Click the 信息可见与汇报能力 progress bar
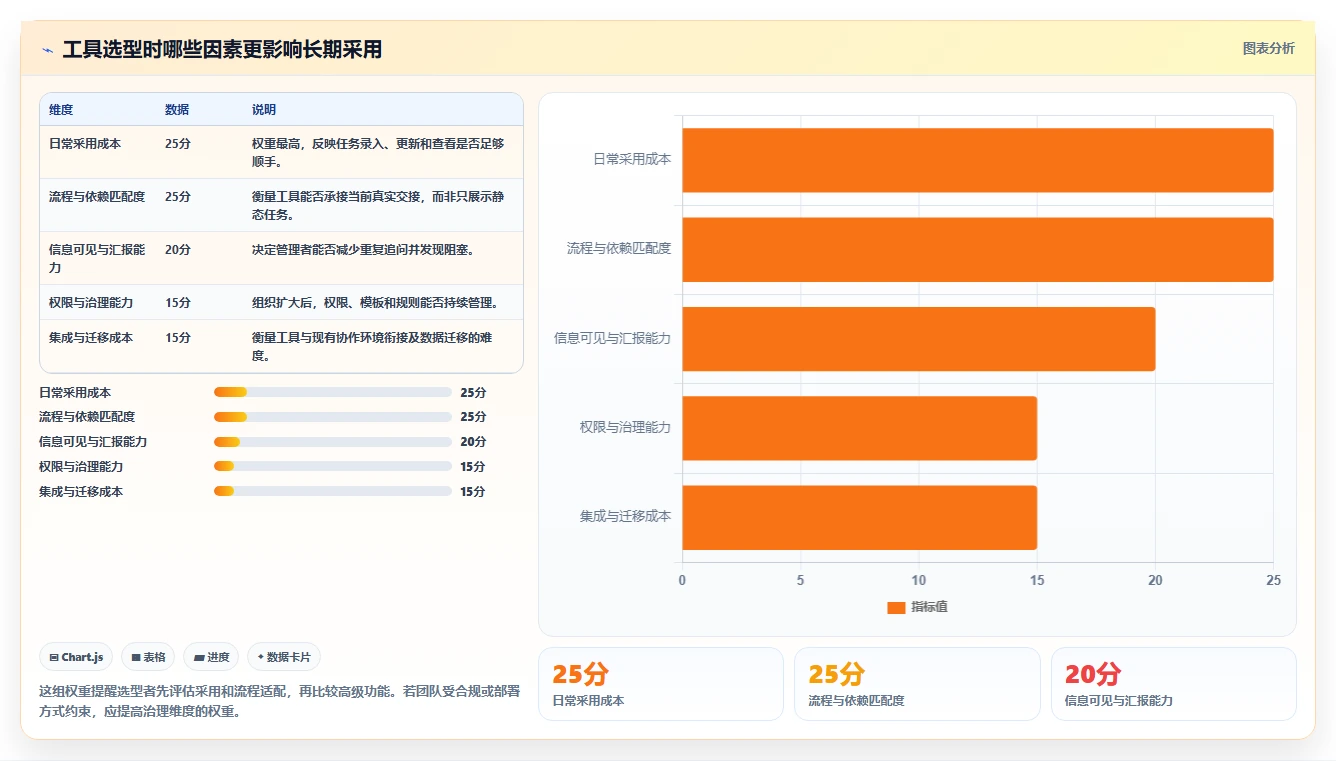This screenshot has width=1336, height=761. point(332,442)
